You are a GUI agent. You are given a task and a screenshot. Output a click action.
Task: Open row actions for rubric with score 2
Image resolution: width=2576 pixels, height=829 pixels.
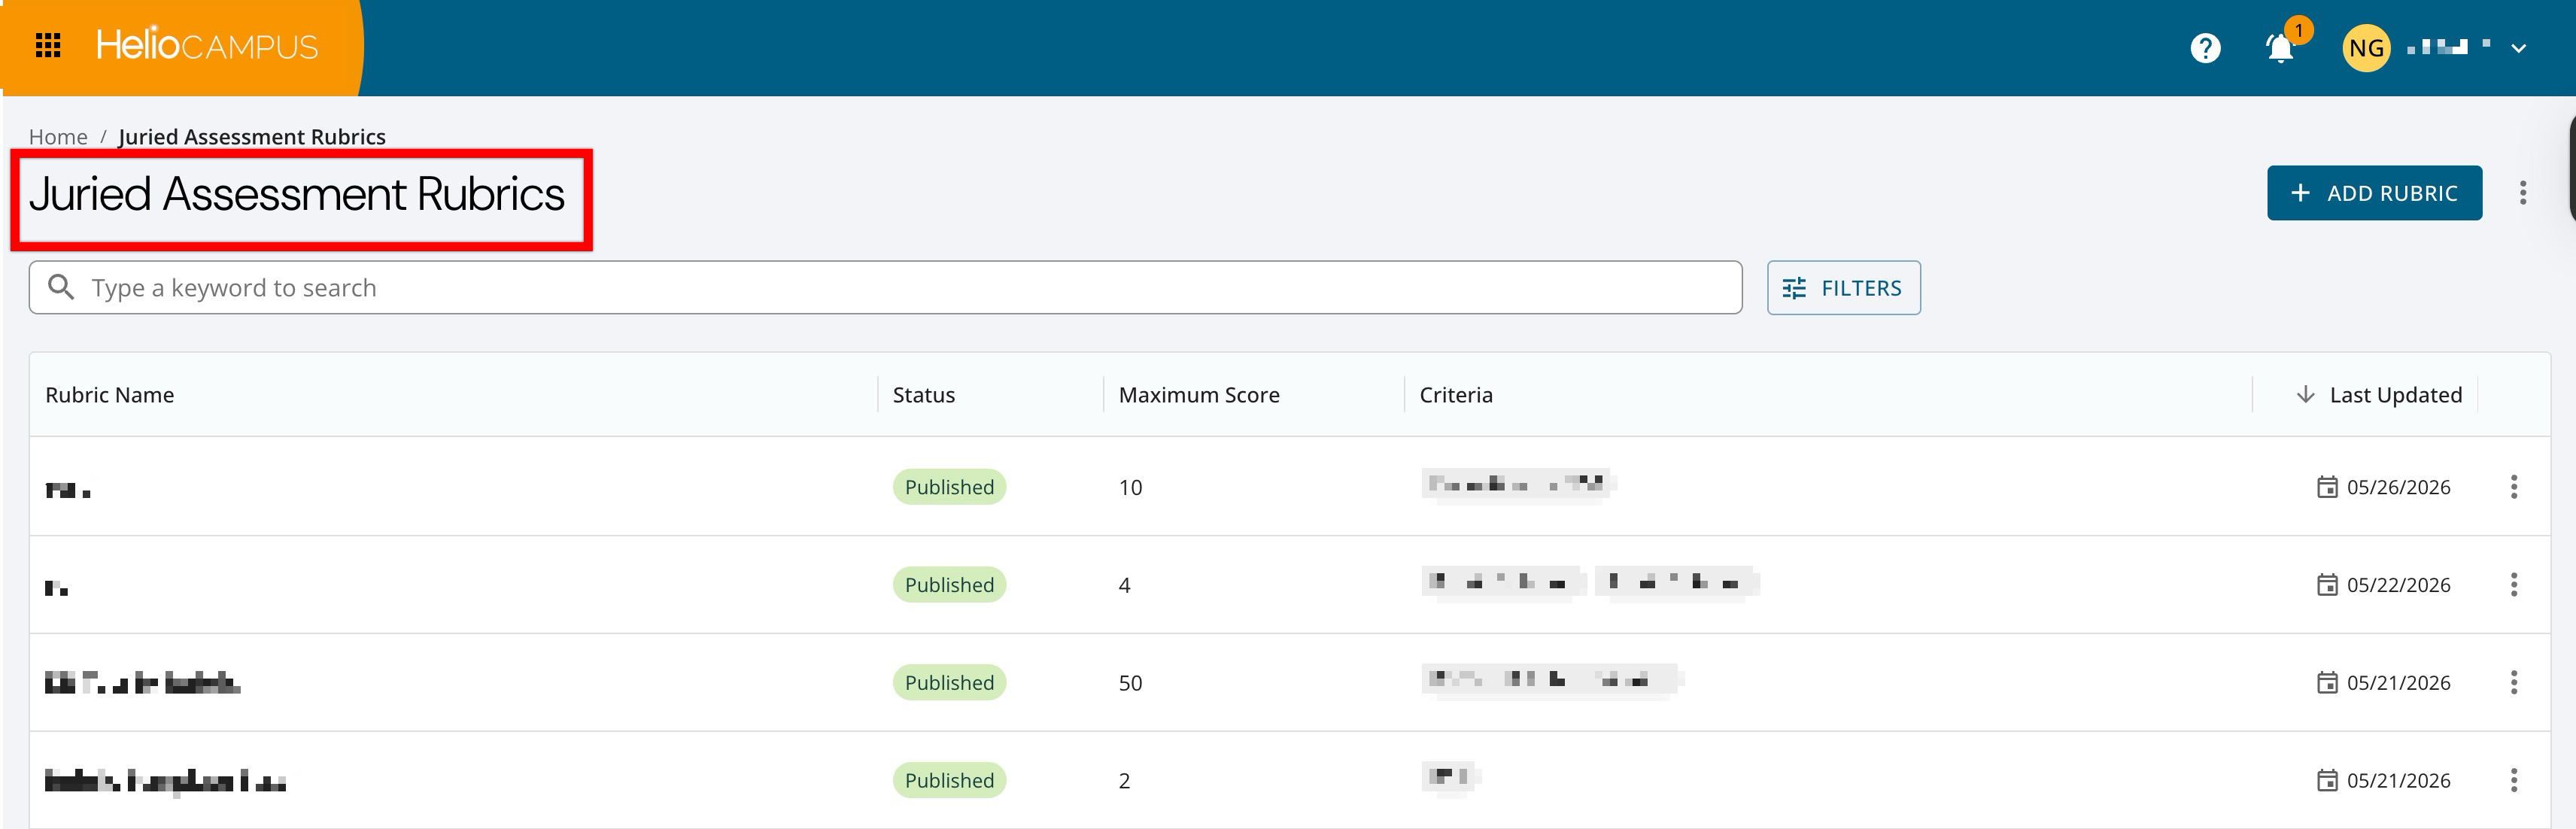coord(2514,780)
